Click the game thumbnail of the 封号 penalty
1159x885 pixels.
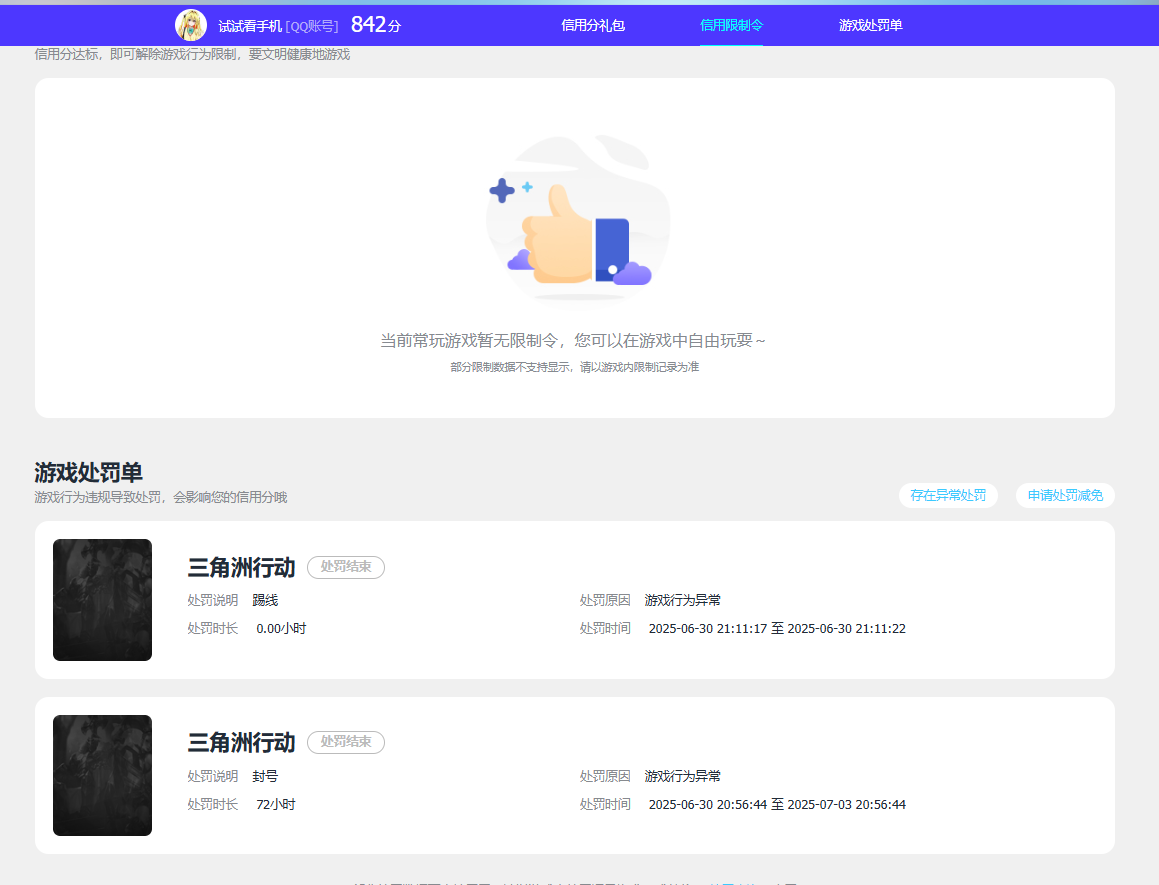tap(103, 776)
